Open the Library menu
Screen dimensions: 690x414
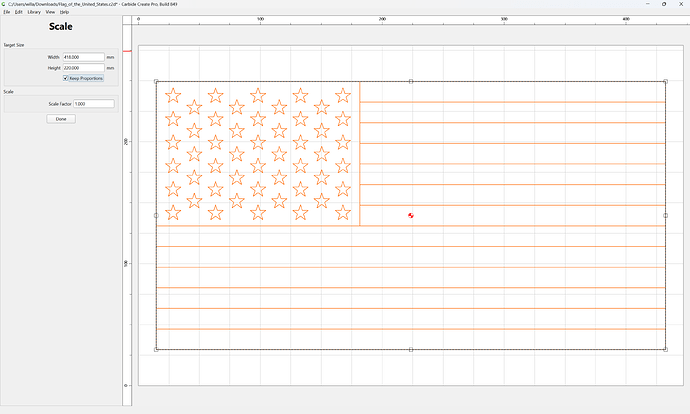(x=34, y=12)
